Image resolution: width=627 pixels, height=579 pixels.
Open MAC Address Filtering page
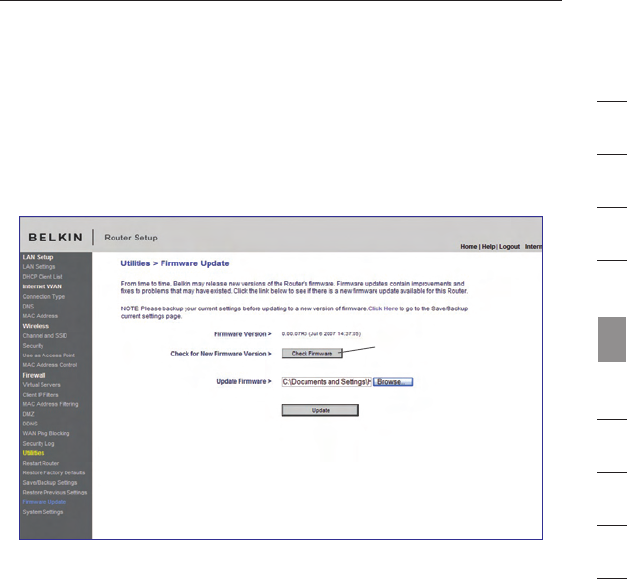click(50, 404)
